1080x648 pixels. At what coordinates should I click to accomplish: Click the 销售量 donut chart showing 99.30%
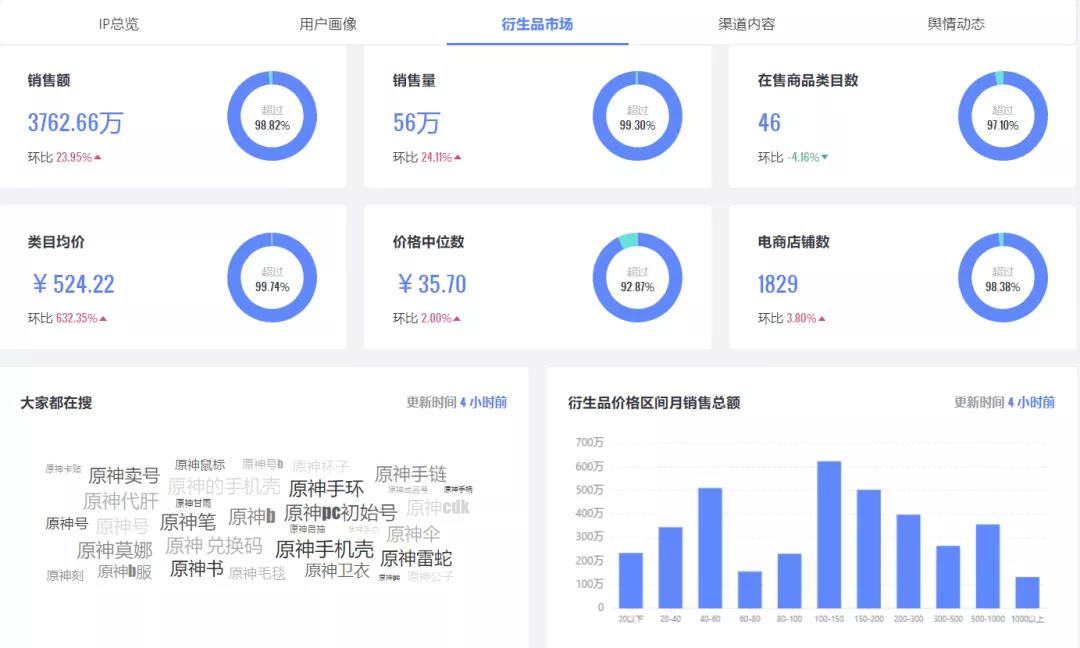pyautogui.click(x=637, y=116)
